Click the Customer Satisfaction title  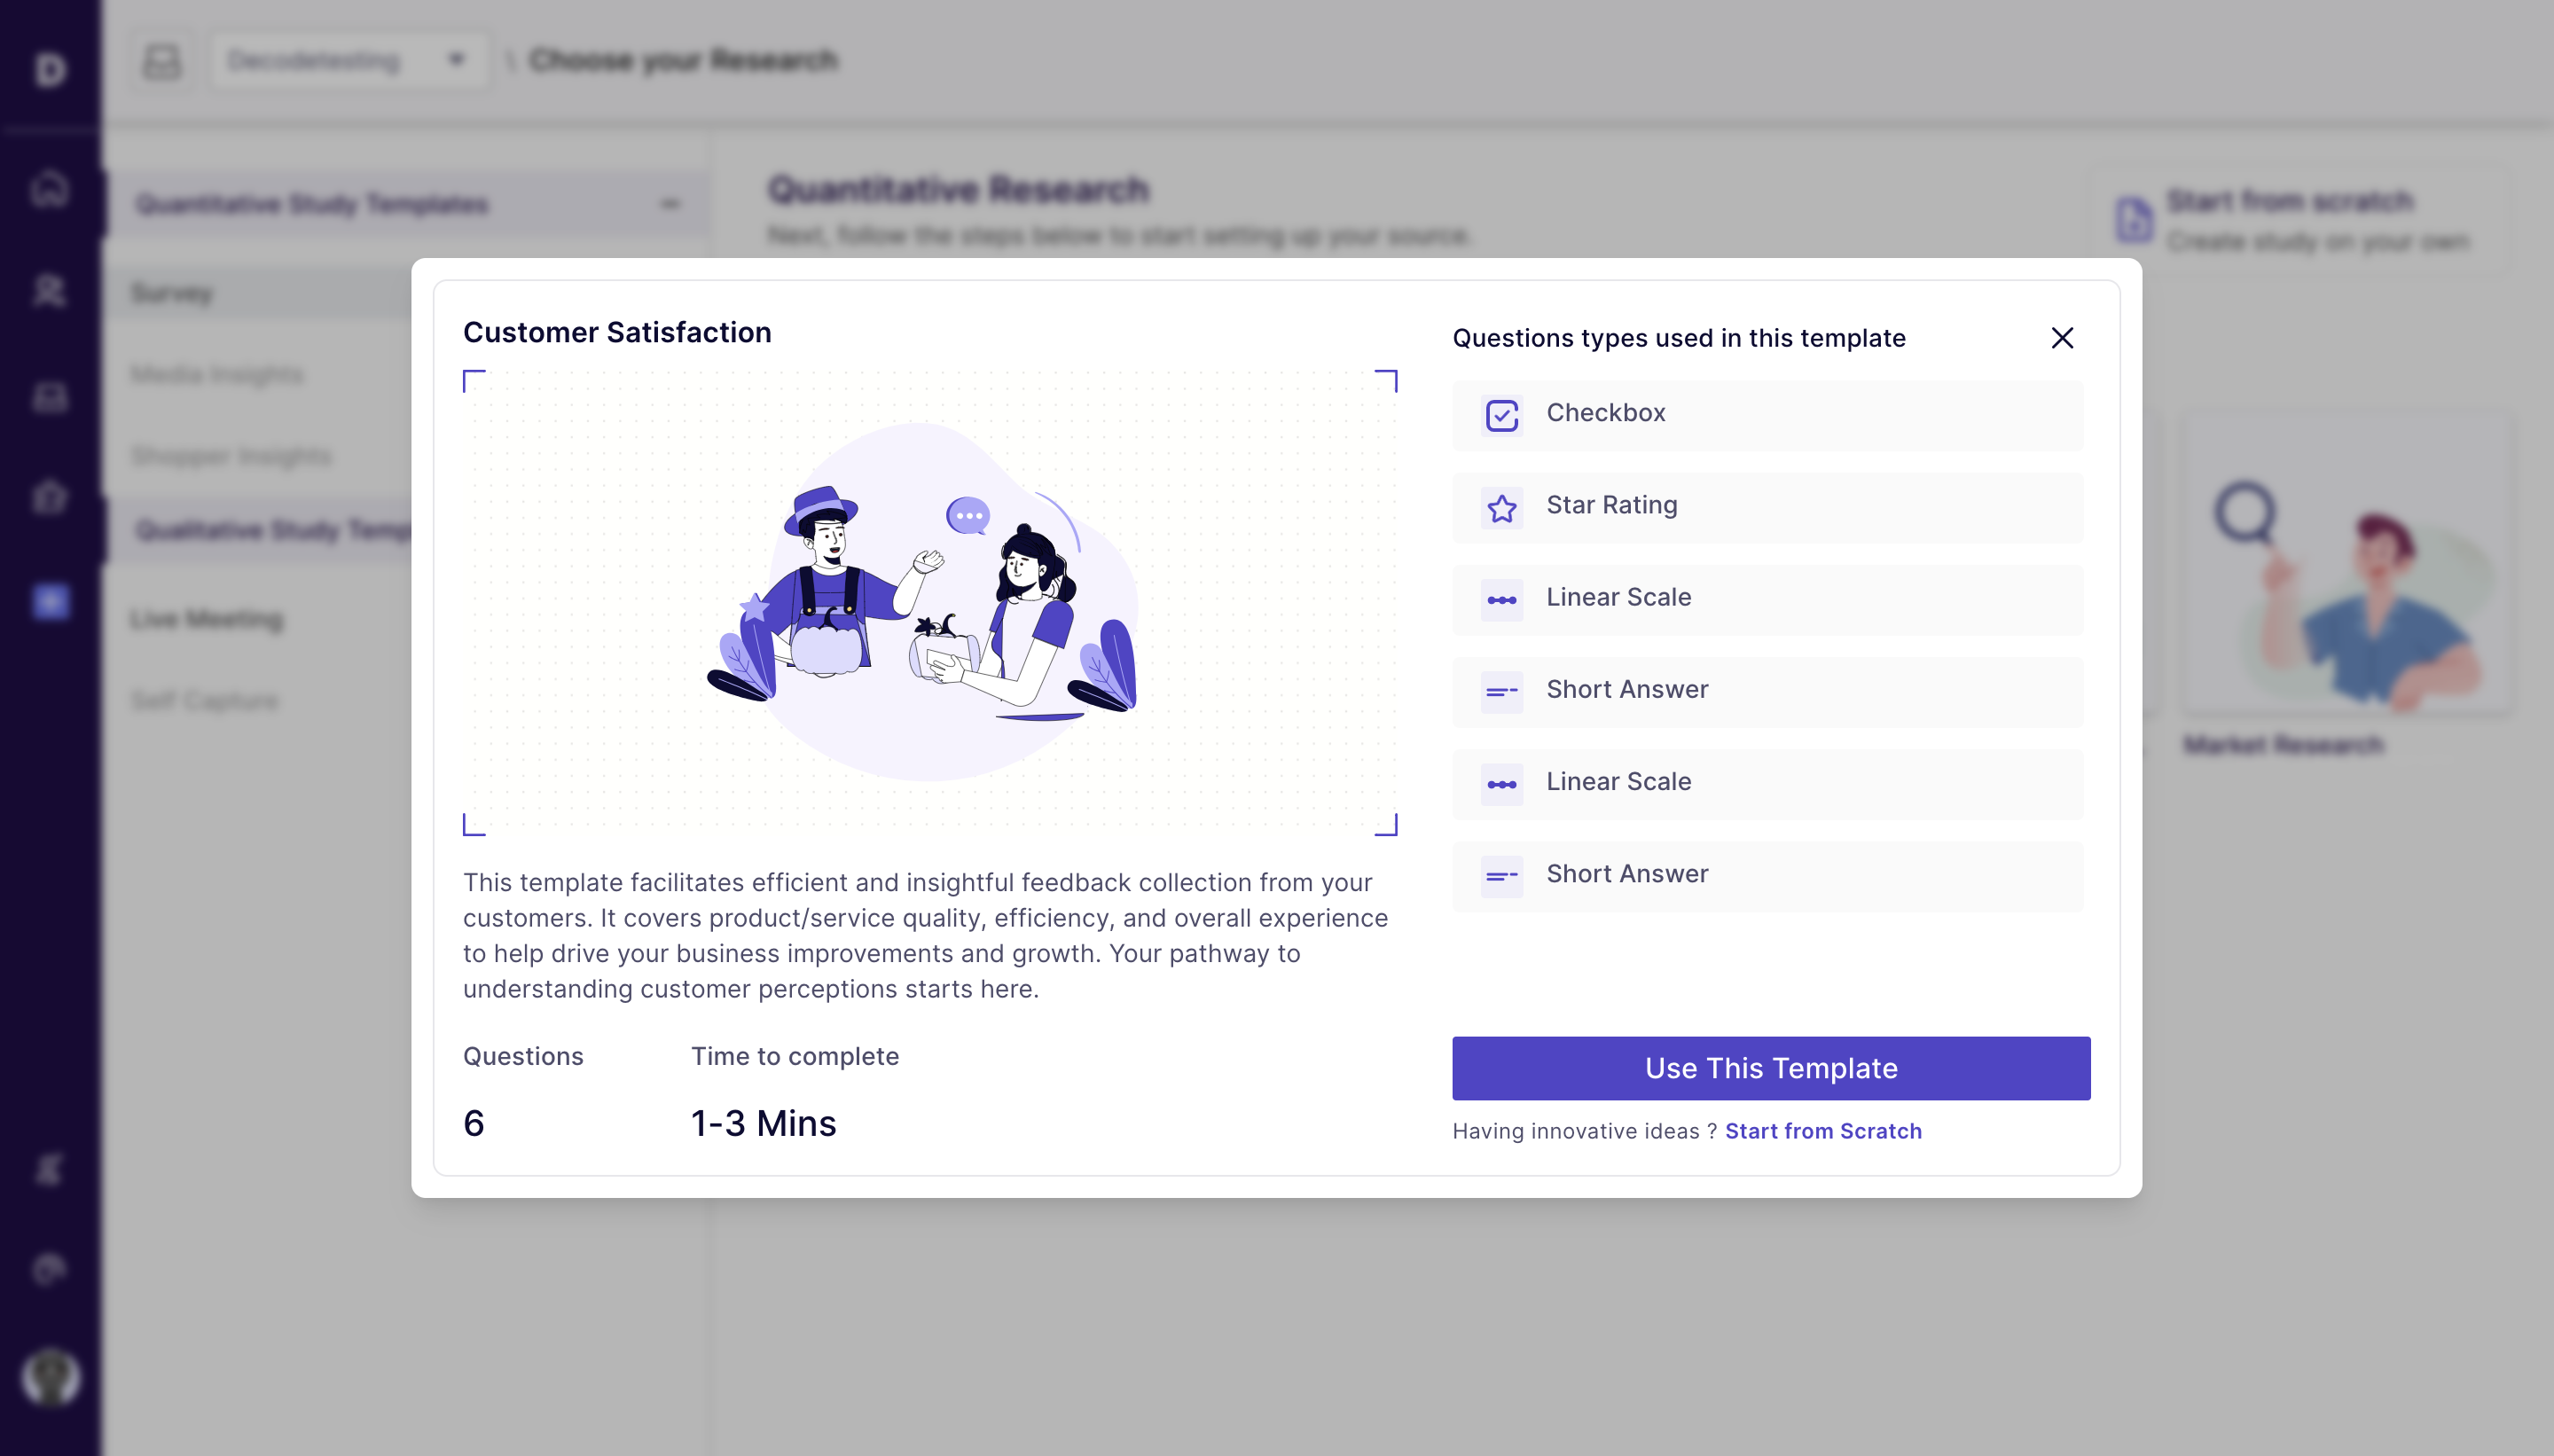coord(617,332)
